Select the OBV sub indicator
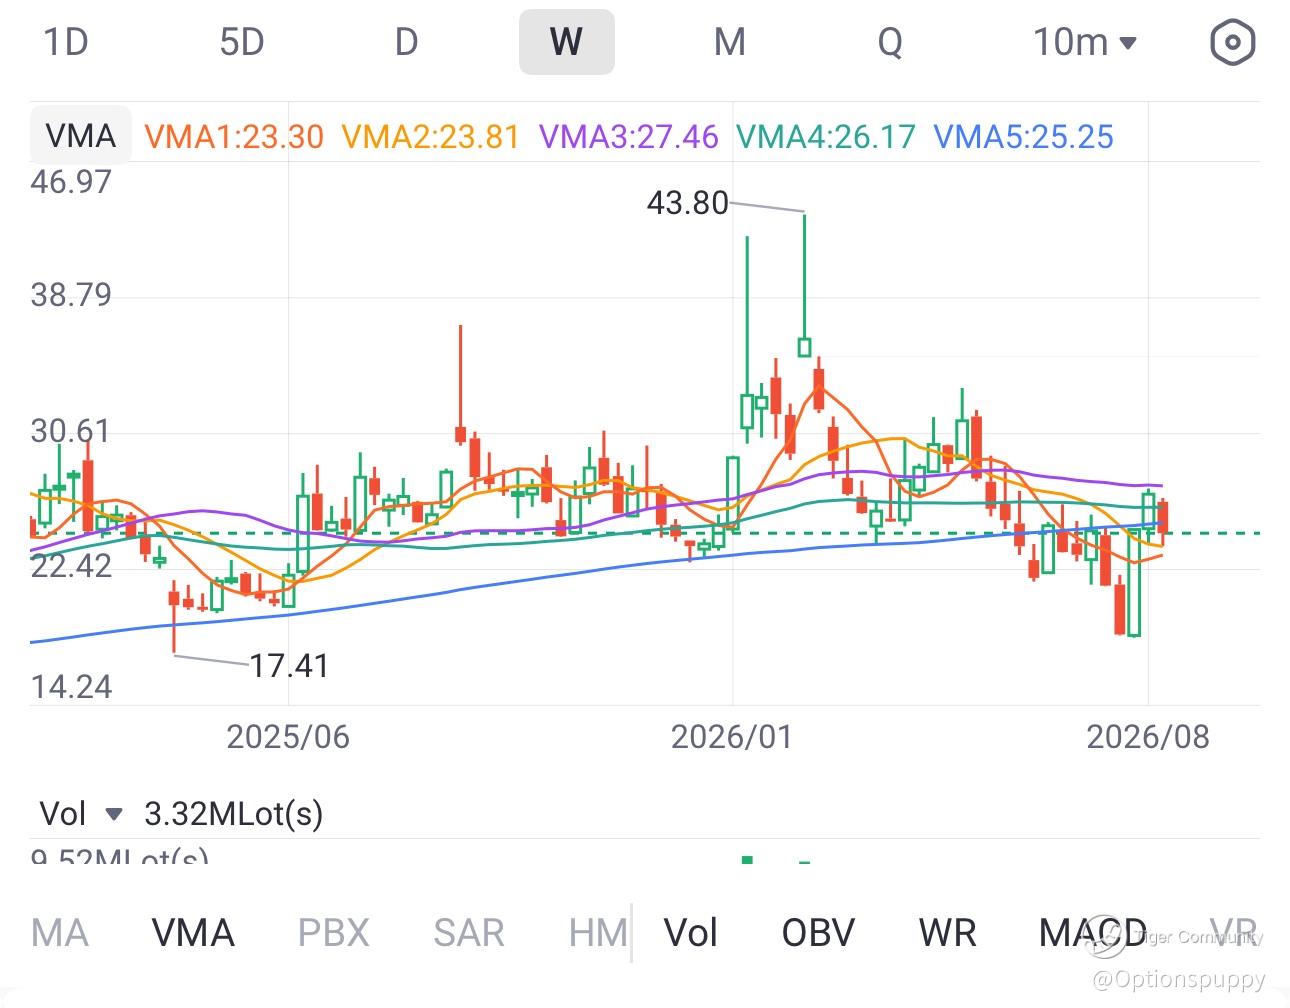This screenshot has height=1008, width=1290. (818, 933)
